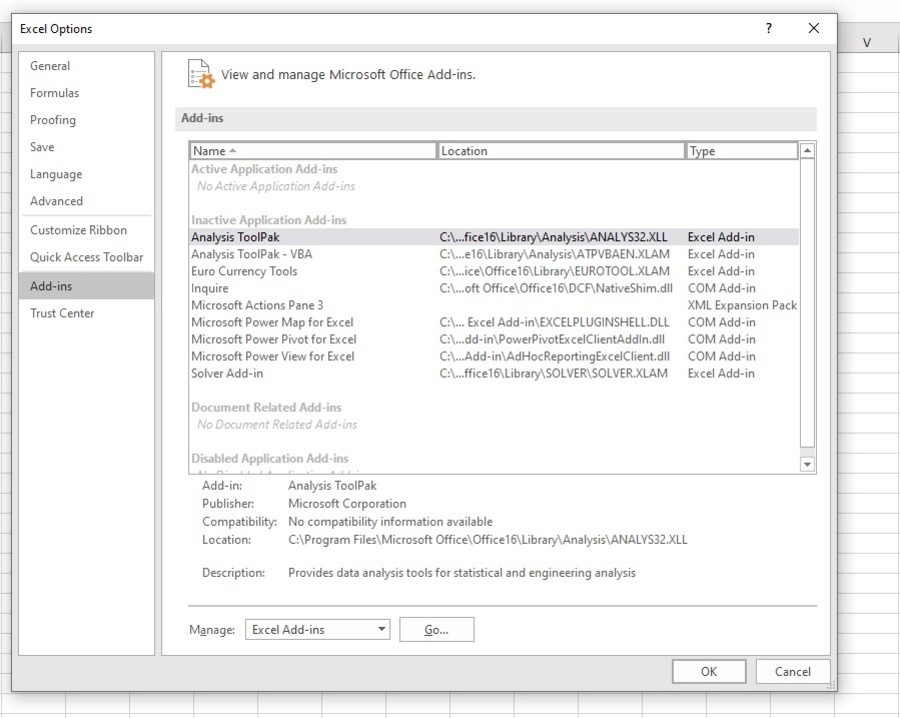Click the add-ins gear document icon
900x718 pixels.
pyautogui.click(x=201, y=74)
